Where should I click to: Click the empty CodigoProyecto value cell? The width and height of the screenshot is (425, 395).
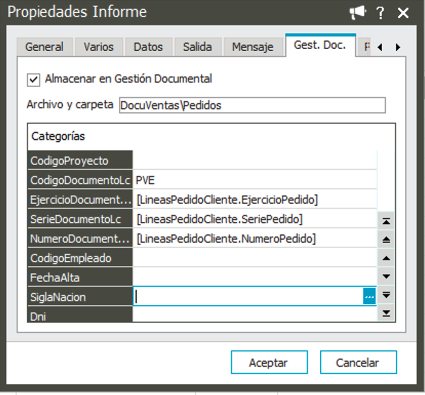tap(255, 160)
